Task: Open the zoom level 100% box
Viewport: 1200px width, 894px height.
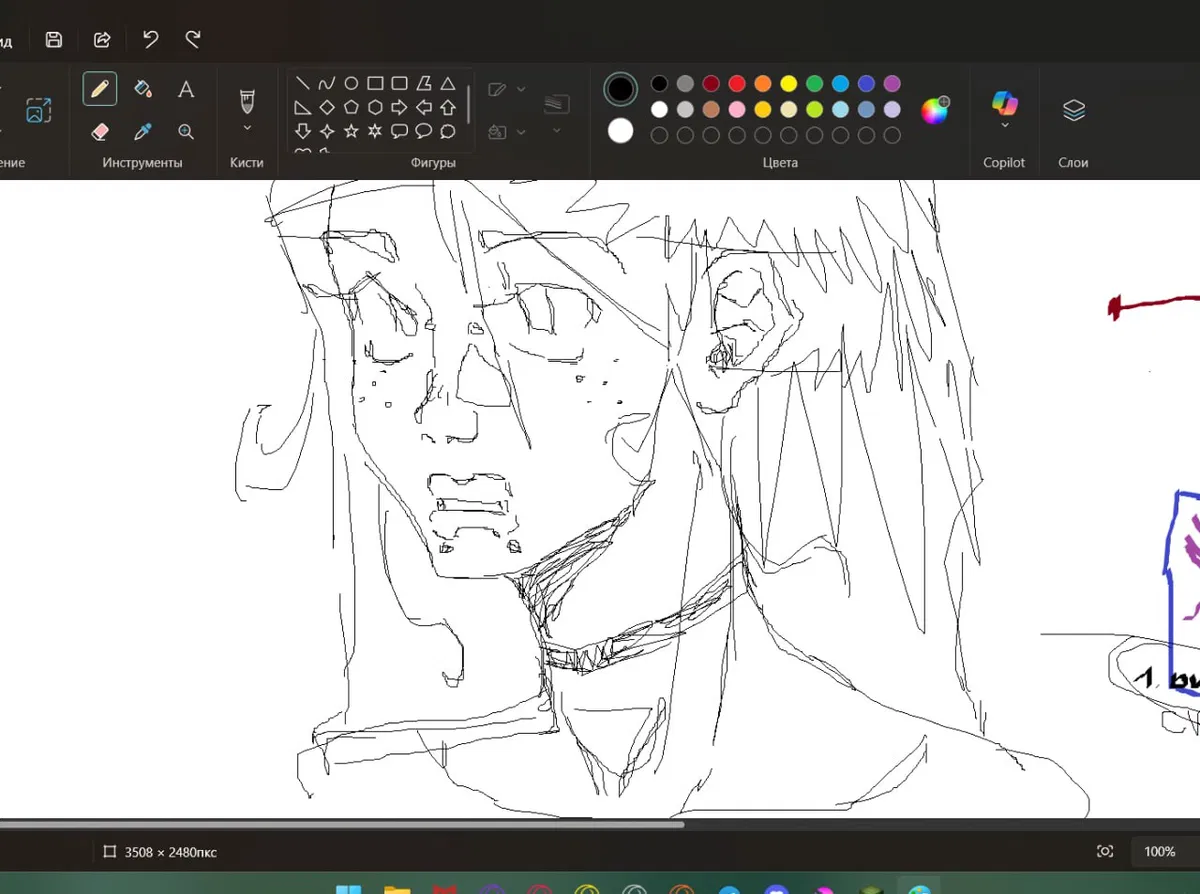Action: (1159, 851)
